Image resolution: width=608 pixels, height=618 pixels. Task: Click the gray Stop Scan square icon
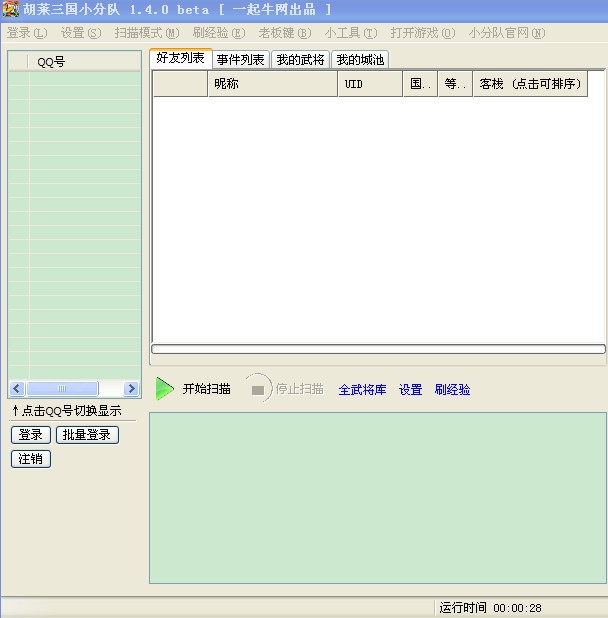[x=258, y=390]
